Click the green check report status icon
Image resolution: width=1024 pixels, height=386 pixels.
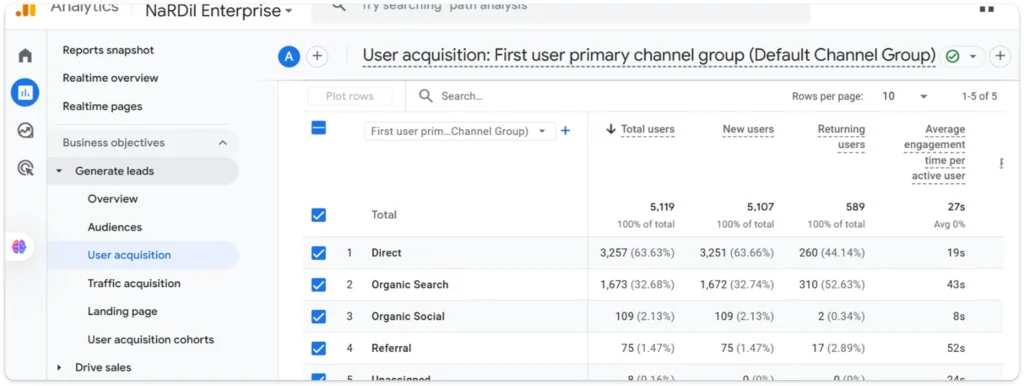click(x=952, y=57)
